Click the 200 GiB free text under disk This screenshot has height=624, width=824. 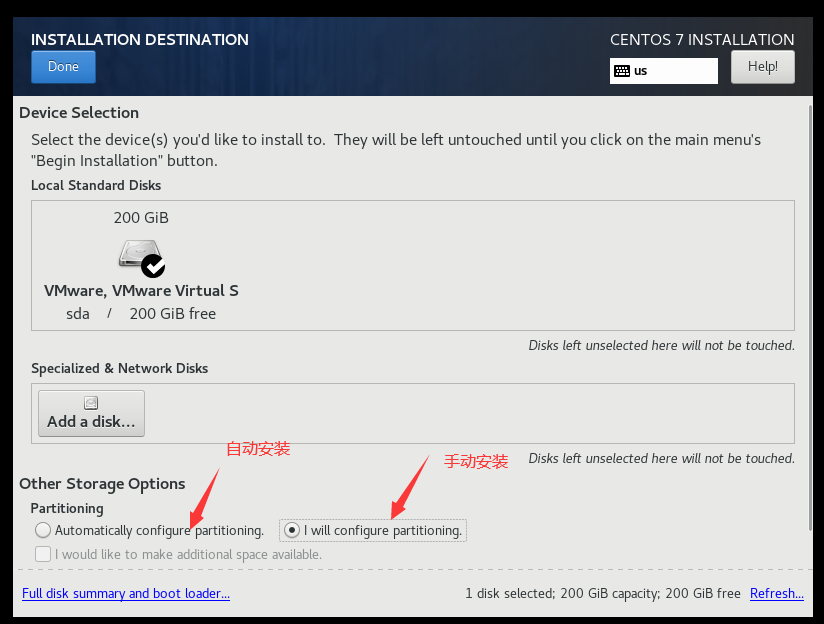coord(172,314)
